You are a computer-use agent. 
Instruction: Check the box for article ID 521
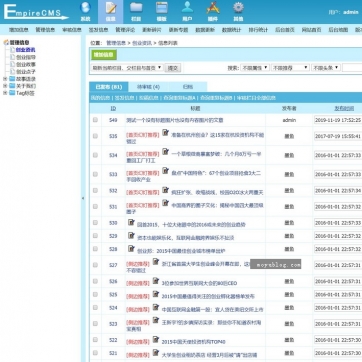tap(95, 353)
